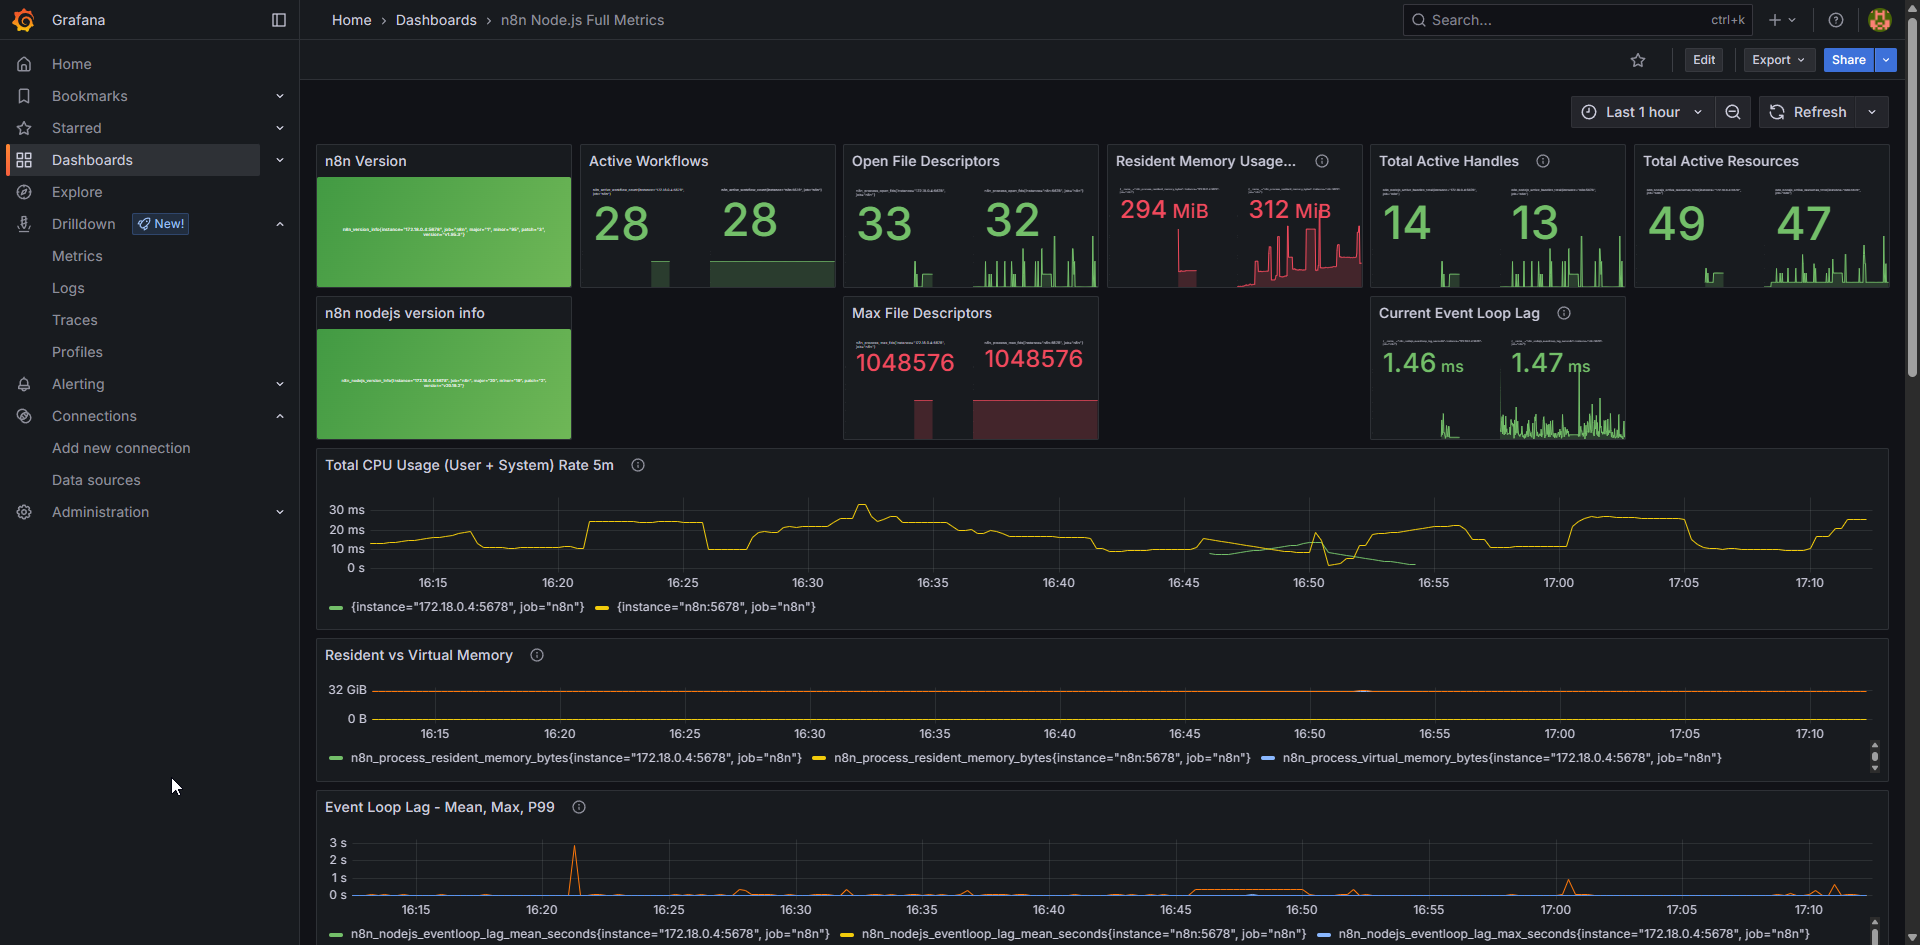Click the Explore compass icon
Image resolution: width=1920 pixels, height=945 pixels.
coord(24,192)
